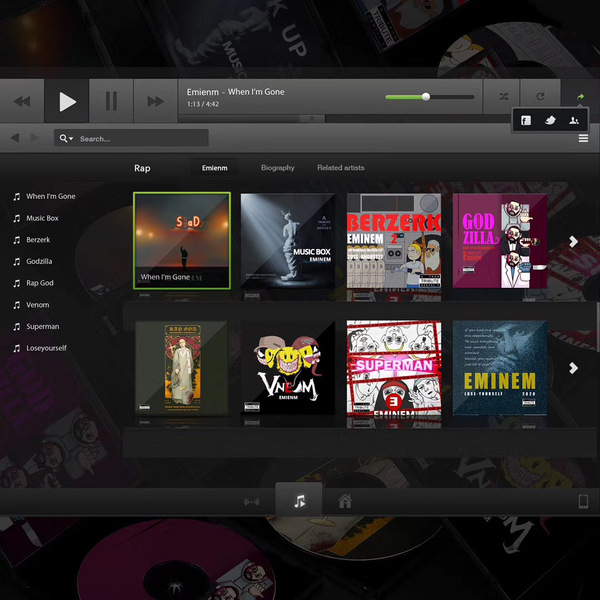Go back with the left navigation arrow
The height and width of the screenshot is (600, 600).
point(15,137)
